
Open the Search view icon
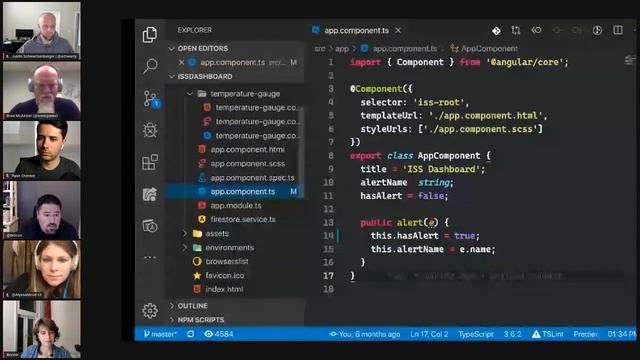(150, 66)
